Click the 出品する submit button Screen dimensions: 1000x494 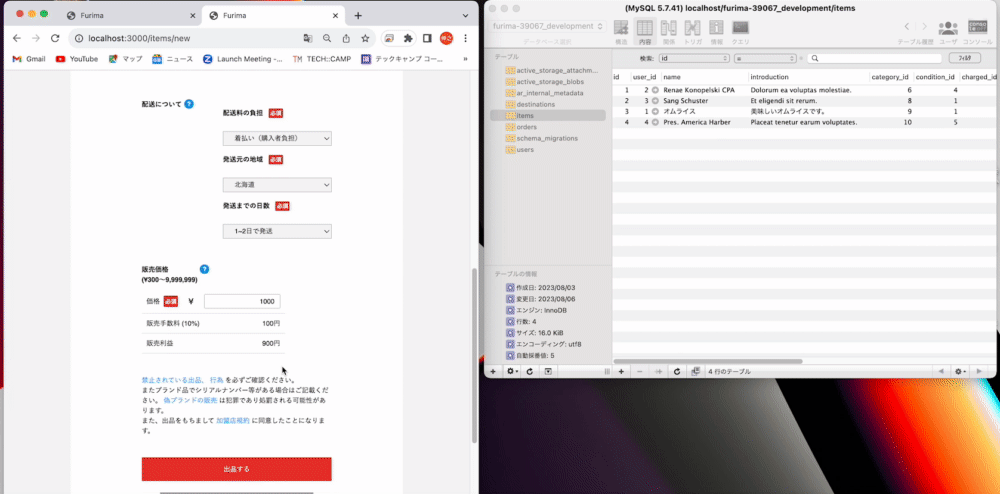(x=237, y=469)
